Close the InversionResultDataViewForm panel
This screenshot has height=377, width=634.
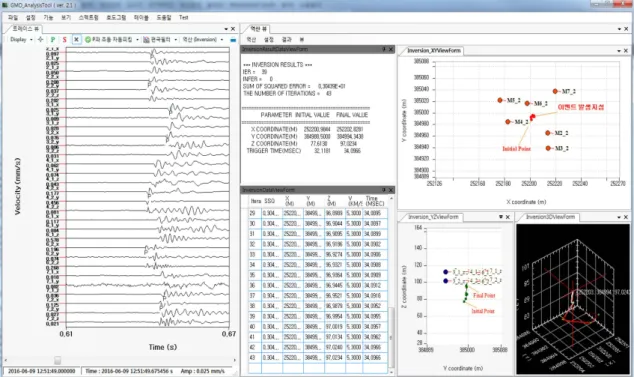point(391,49)
